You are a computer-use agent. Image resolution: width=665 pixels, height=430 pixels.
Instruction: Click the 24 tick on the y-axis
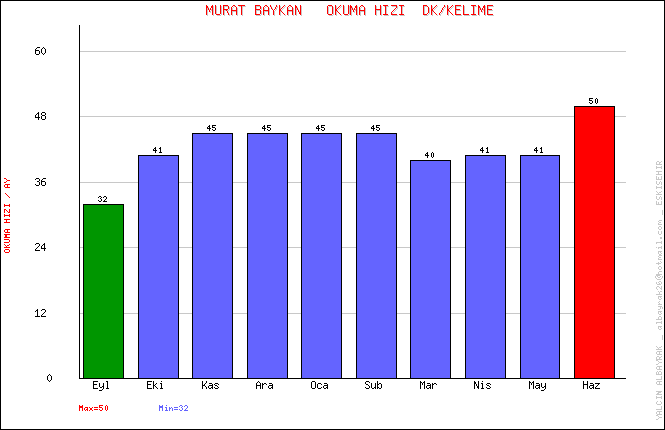pyautogui.click(x=42, y=247)
